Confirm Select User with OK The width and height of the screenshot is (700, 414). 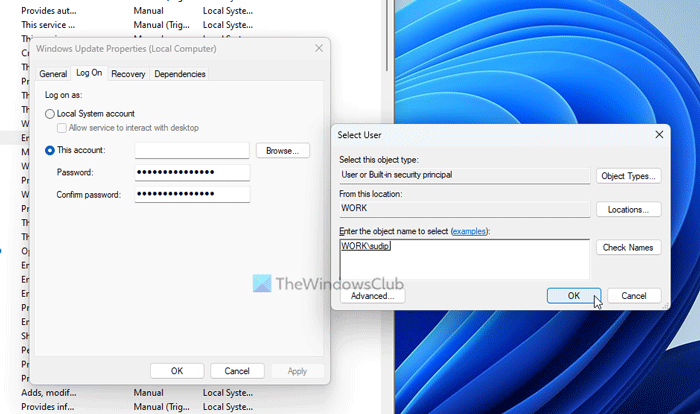(x=574, y=296)
